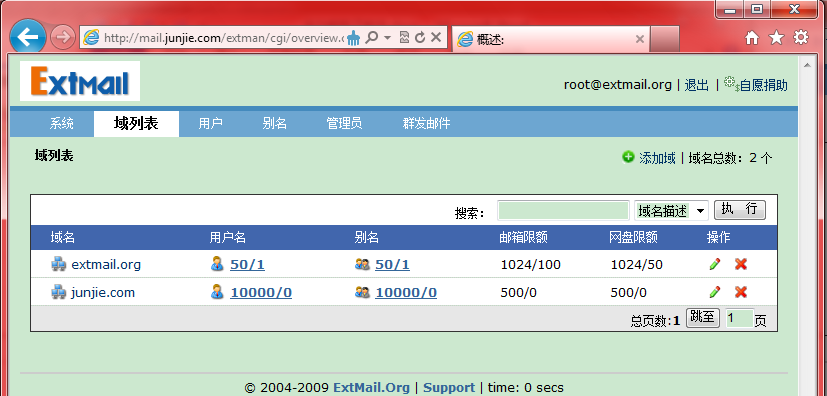The image size is (827, 396).
Task: Stop loading with the address bar X
Action: tap(436, 37)
